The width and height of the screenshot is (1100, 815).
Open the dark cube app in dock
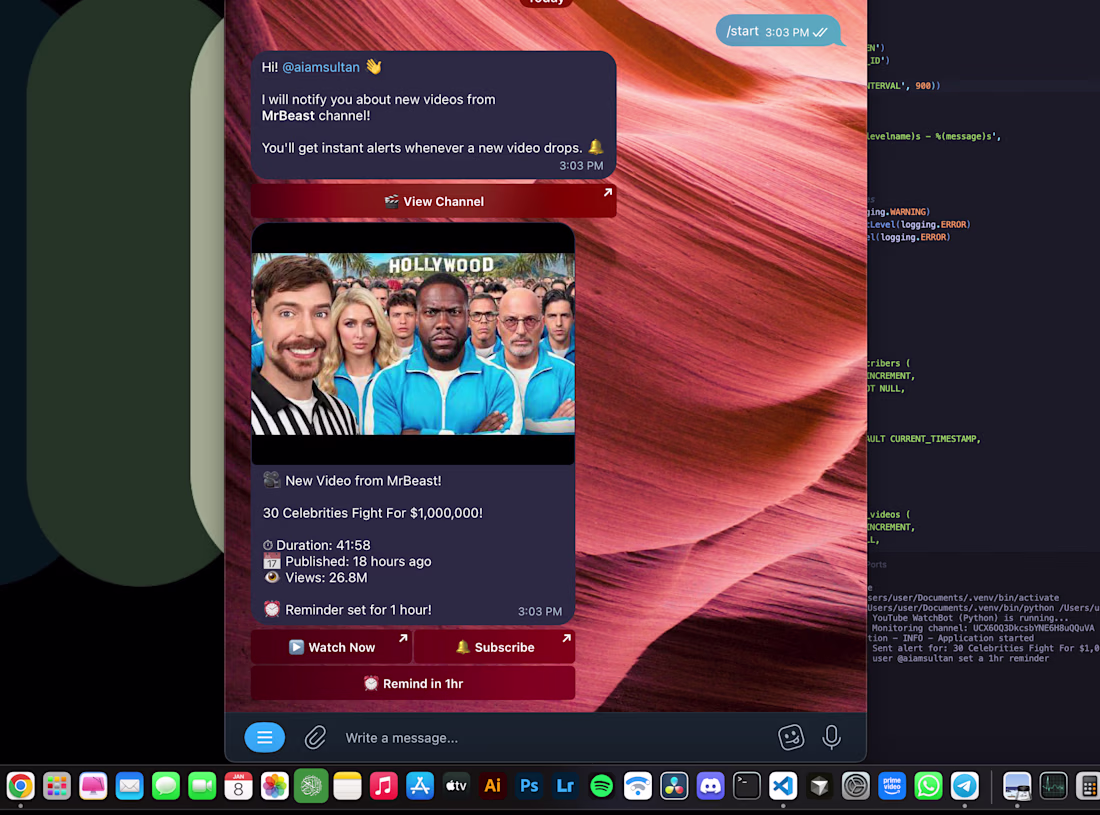[819, 786]
